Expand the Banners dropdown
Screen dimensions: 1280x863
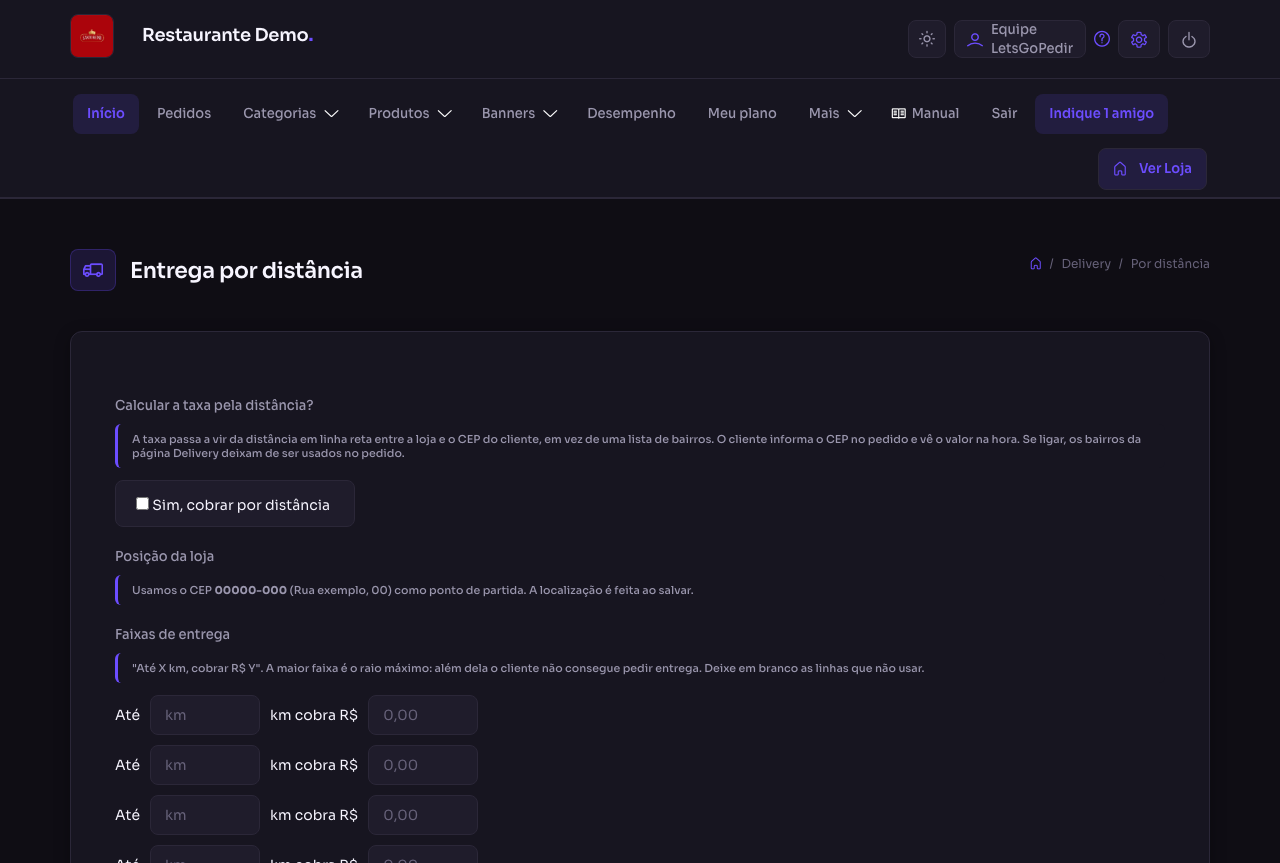pyautogui.click(x=519, y=114)
